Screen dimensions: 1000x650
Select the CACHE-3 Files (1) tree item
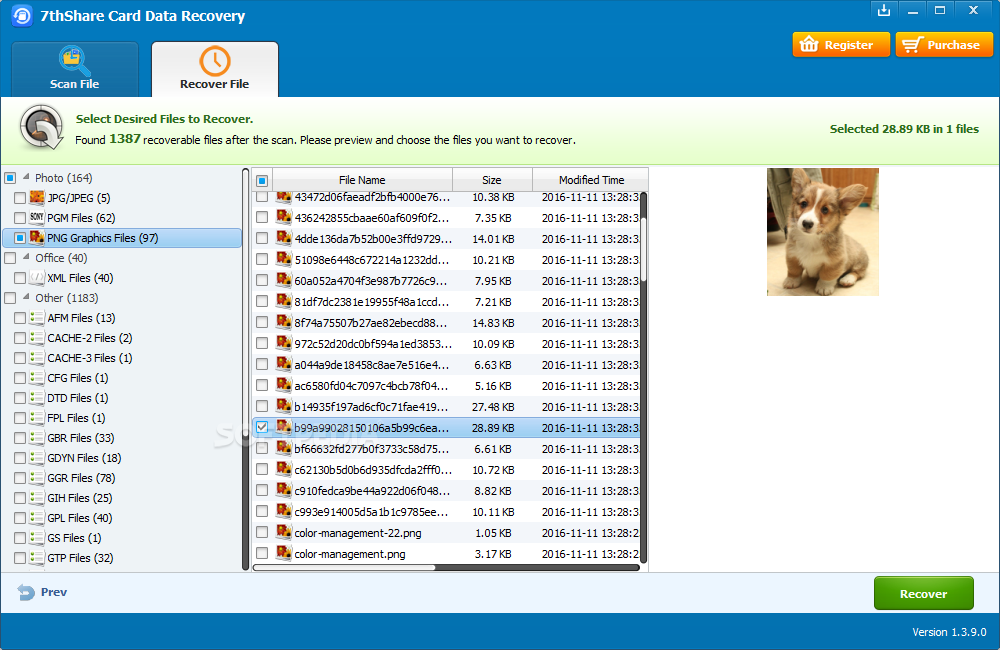pyautogui.click(x=89, y=358)
